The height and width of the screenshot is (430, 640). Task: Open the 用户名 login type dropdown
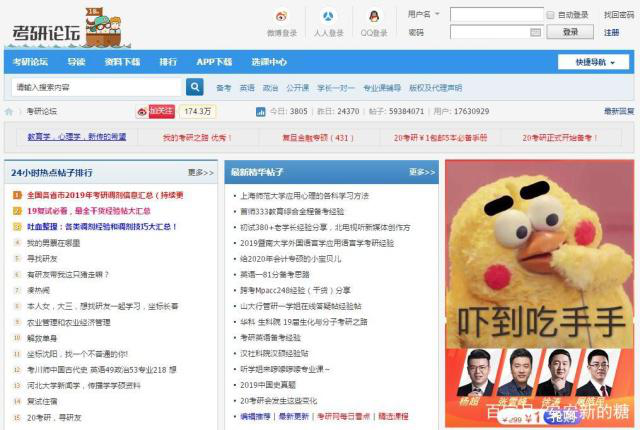tap(424, 15)
